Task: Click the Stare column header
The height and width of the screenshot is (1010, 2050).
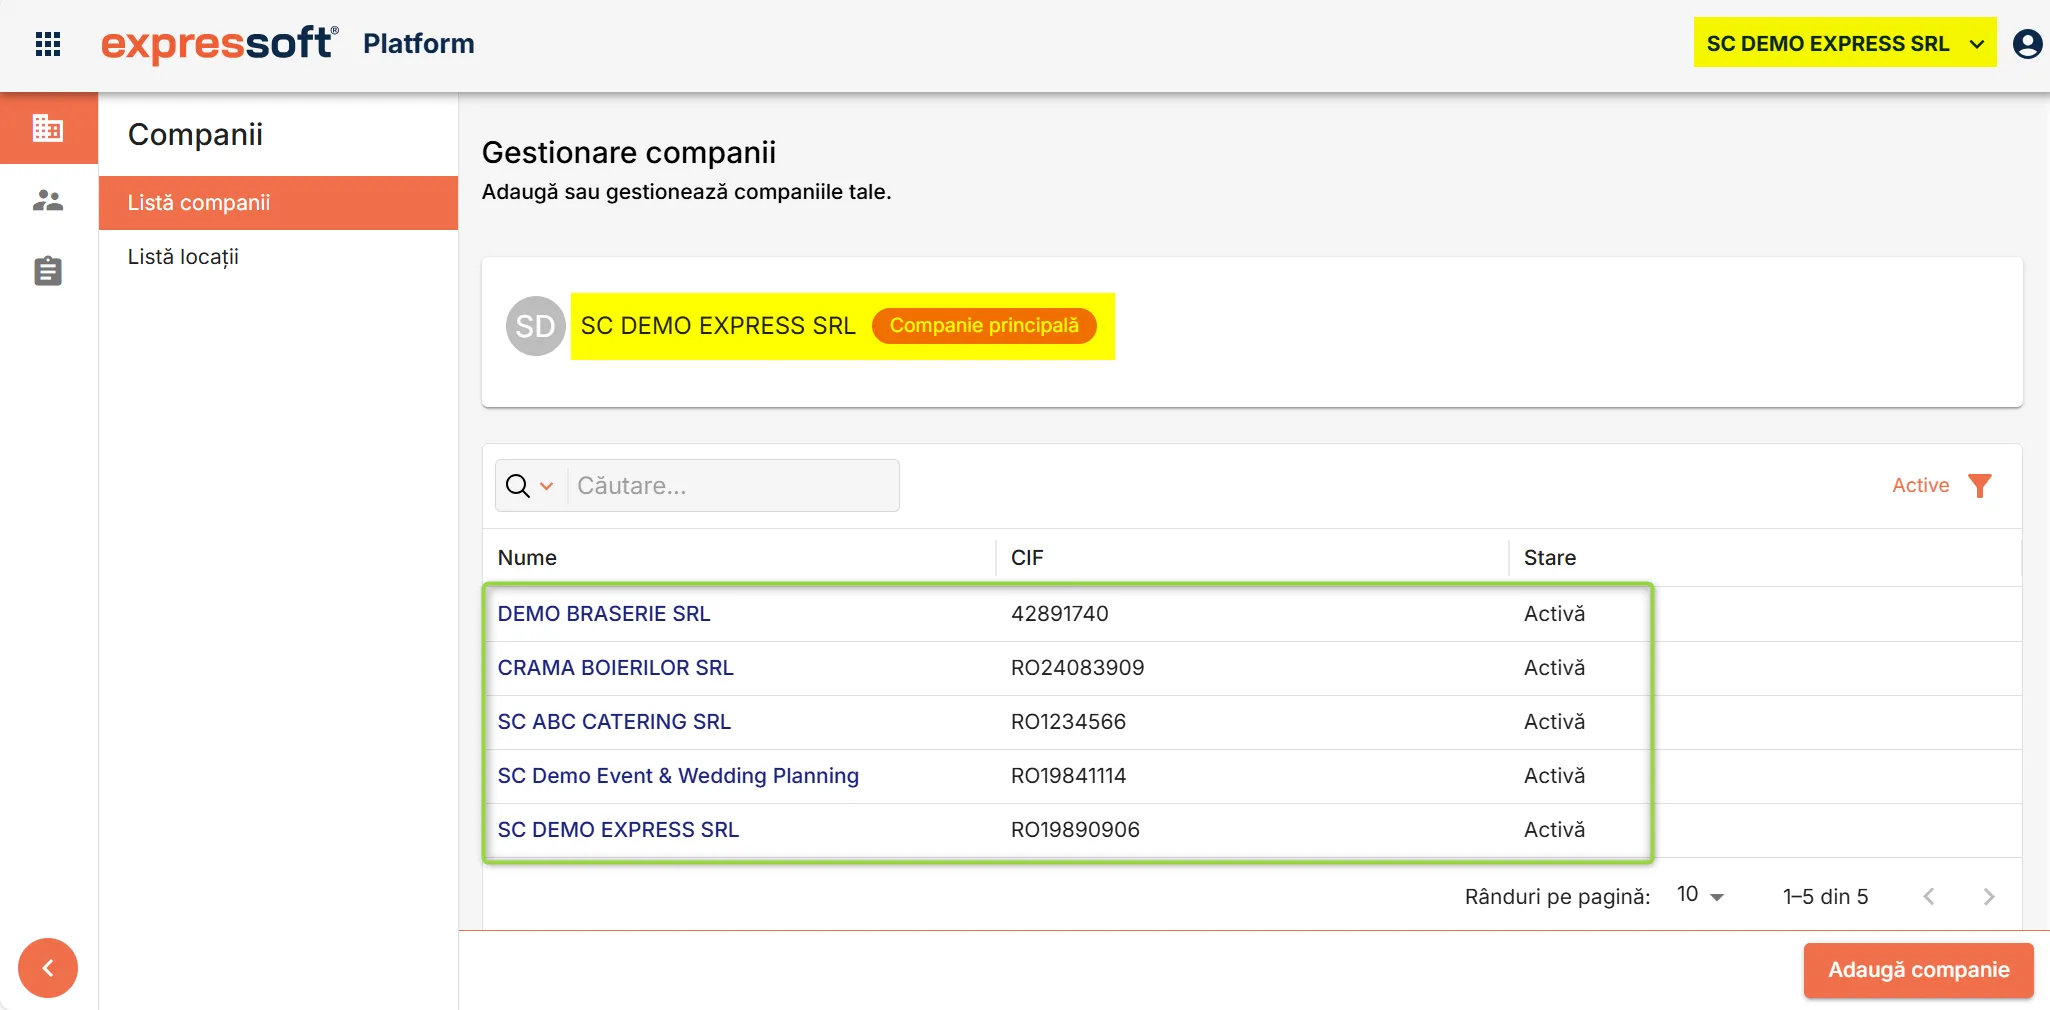Action: click(x=1550, y=558)
